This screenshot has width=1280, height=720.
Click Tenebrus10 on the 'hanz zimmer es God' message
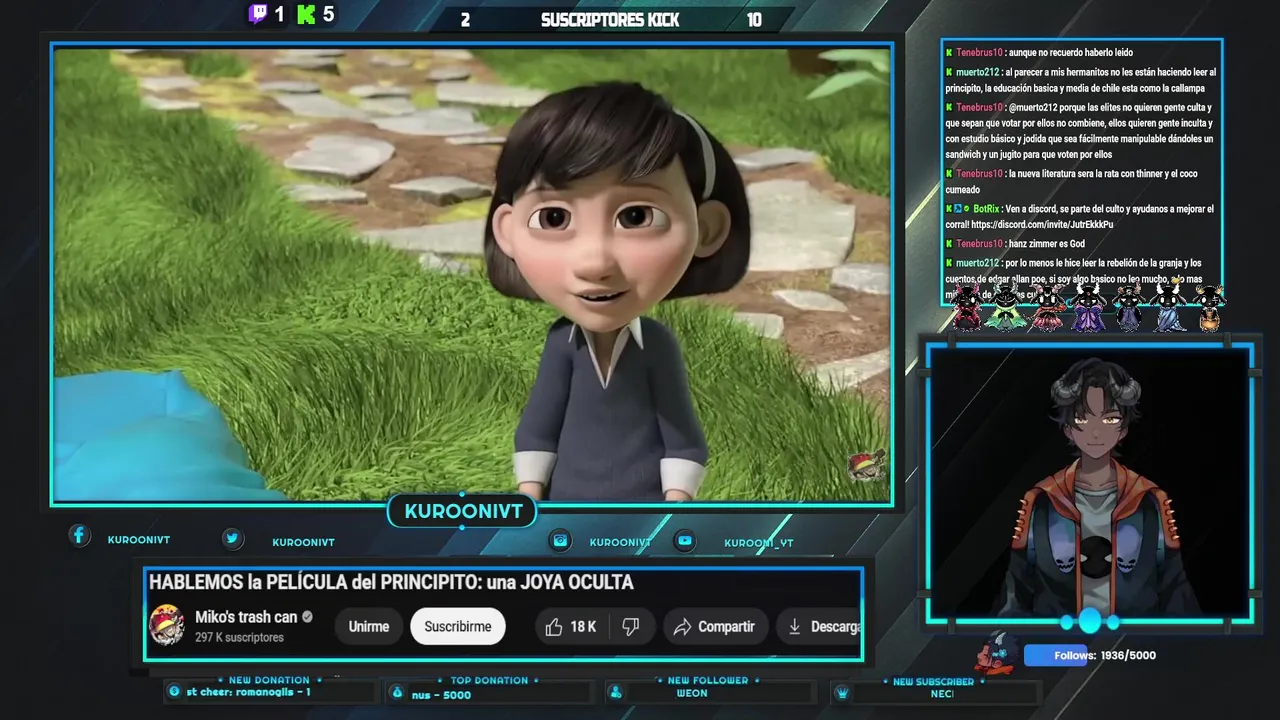coord(979,244)
